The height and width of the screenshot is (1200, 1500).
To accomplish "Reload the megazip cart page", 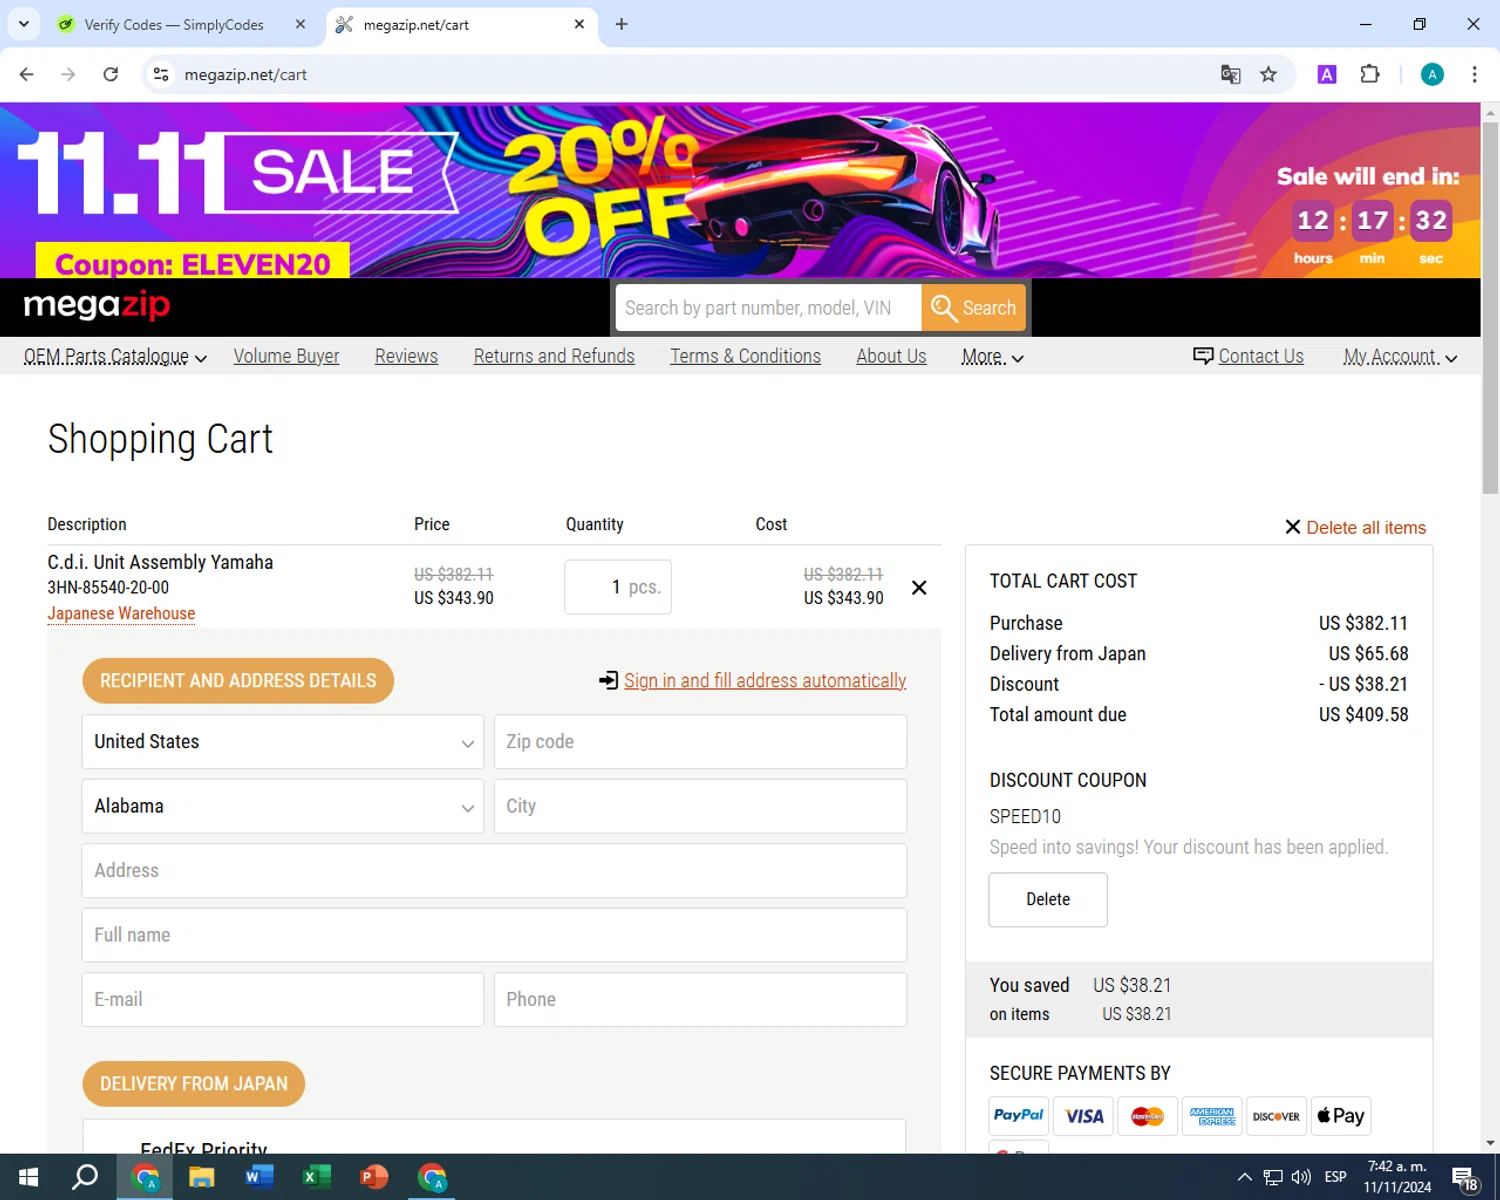I will click(x=111, y=75).
